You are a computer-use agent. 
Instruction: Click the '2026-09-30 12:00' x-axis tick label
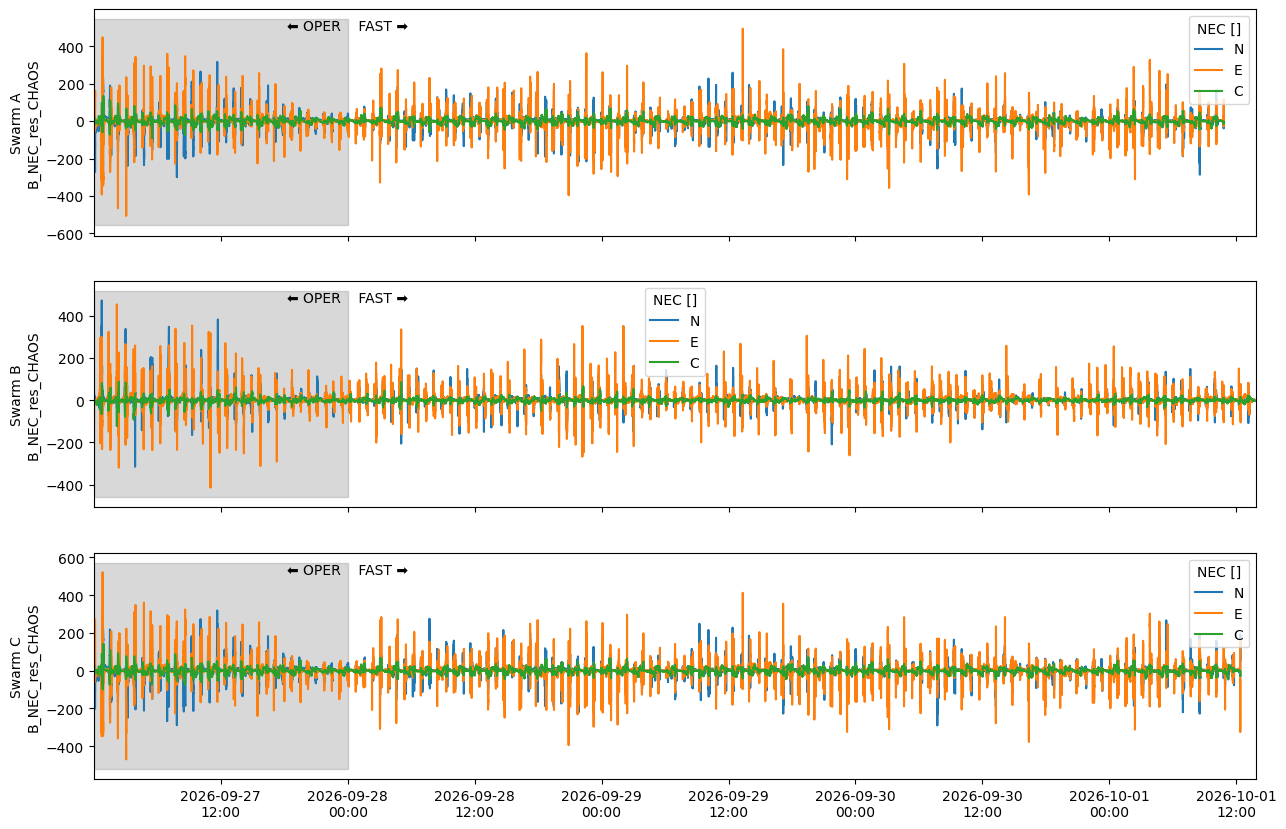point(982,804)
